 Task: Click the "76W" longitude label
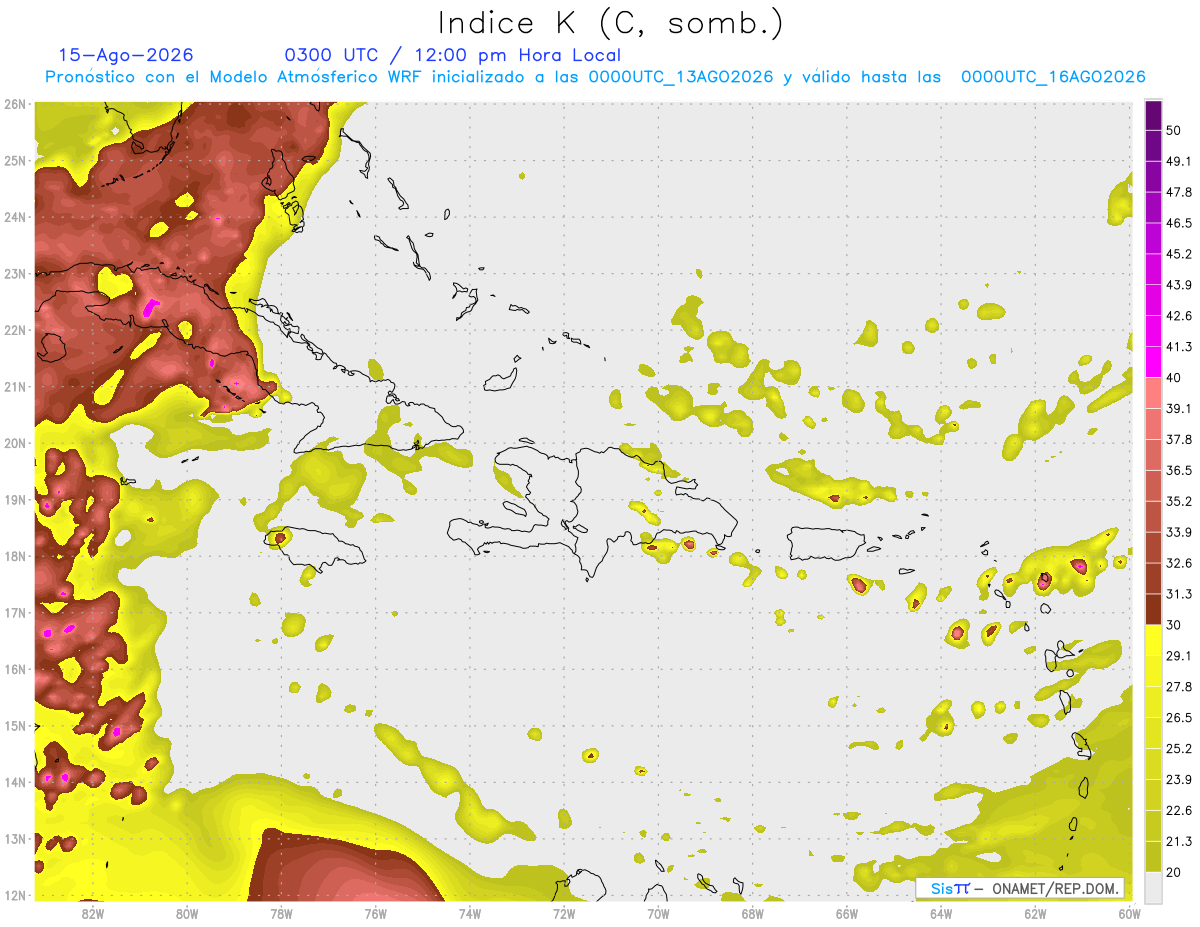point(375,913)
